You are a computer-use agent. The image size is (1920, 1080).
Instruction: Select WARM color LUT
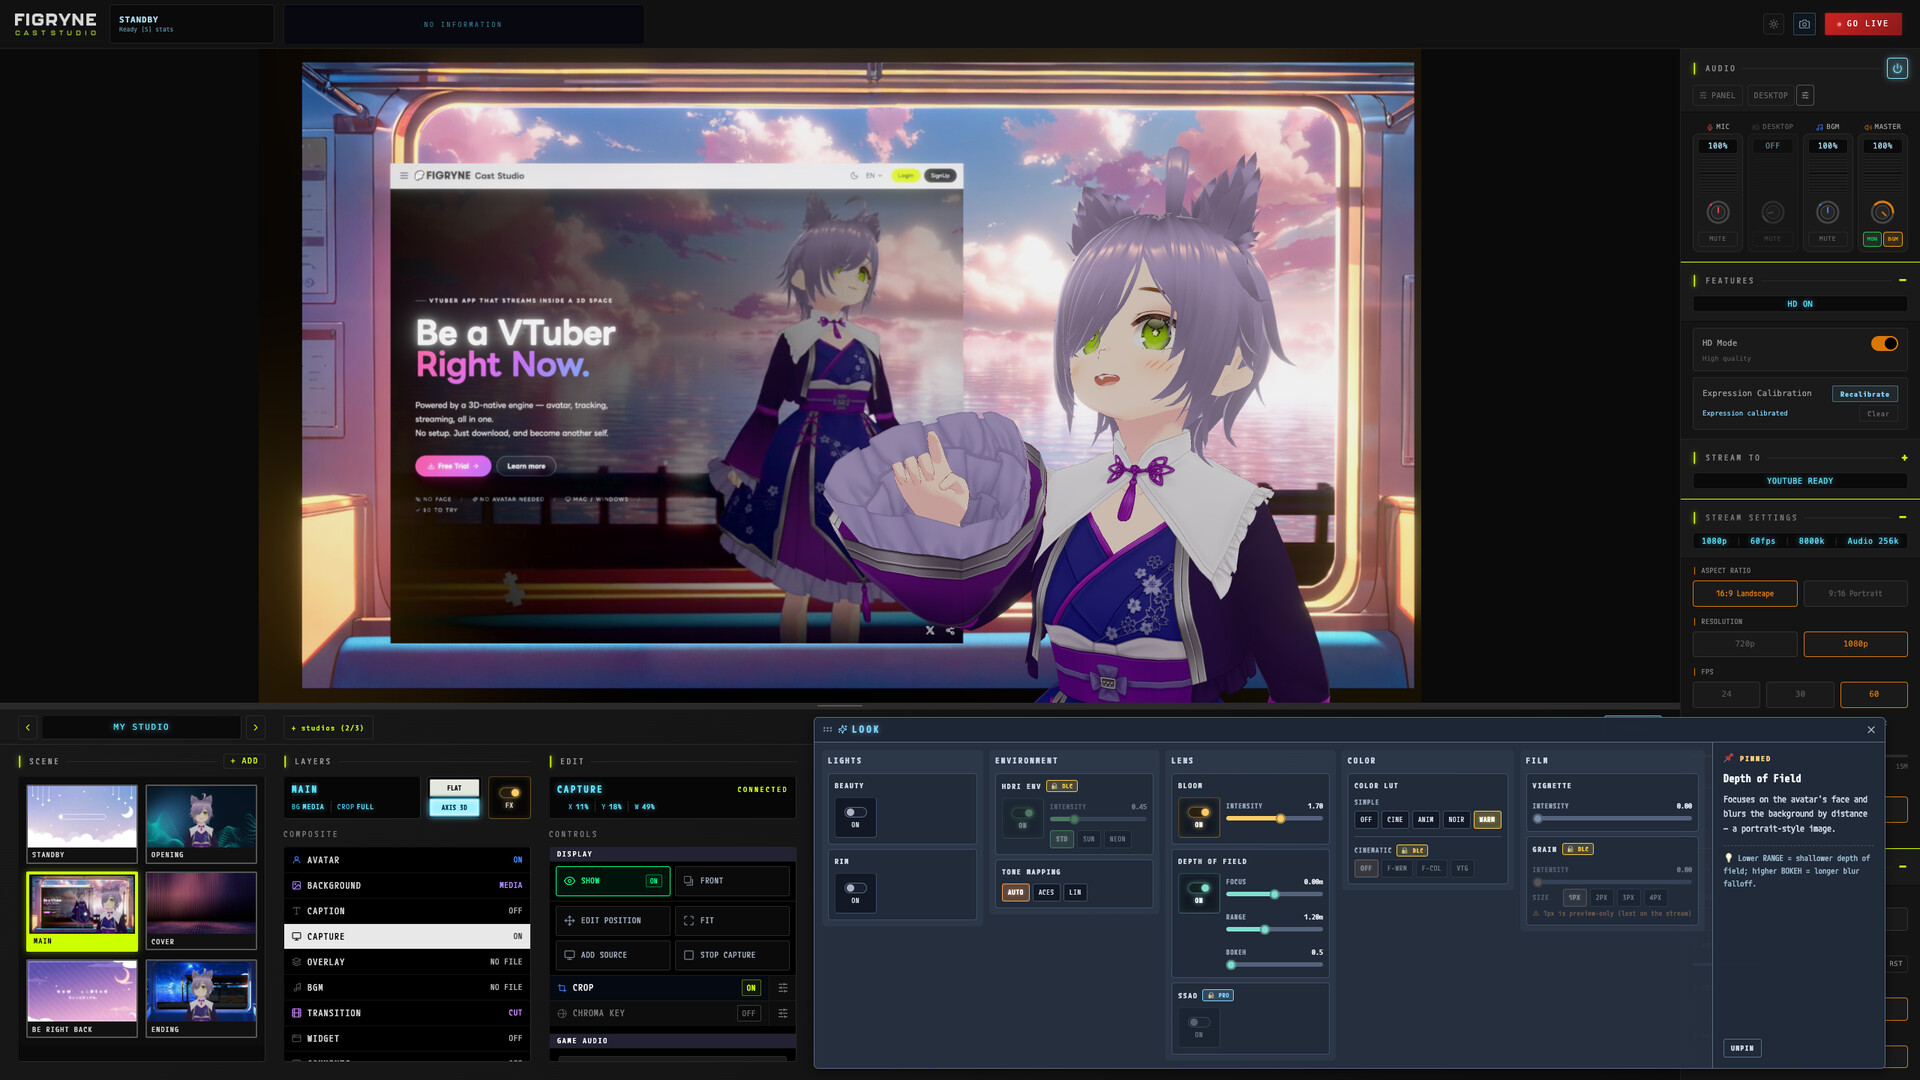pyautogui.click(x=1487, y=820)
